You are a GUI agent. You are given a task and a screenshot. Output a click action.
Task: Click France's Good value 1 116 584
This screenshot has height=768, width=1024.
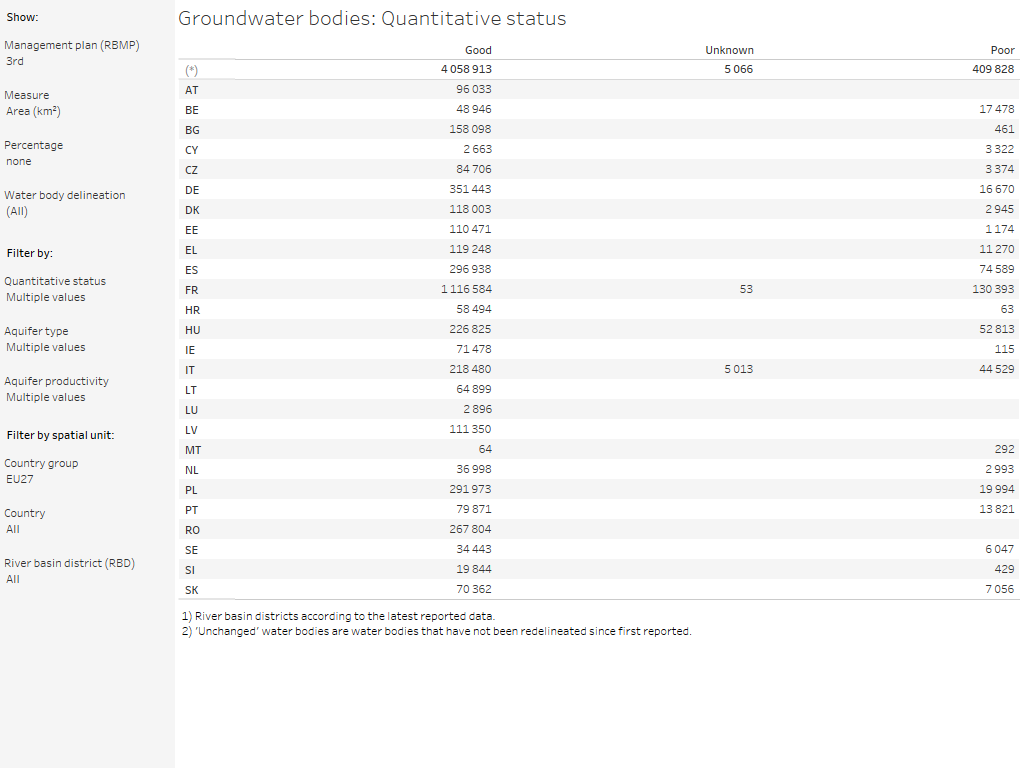(x=466, y=289)
